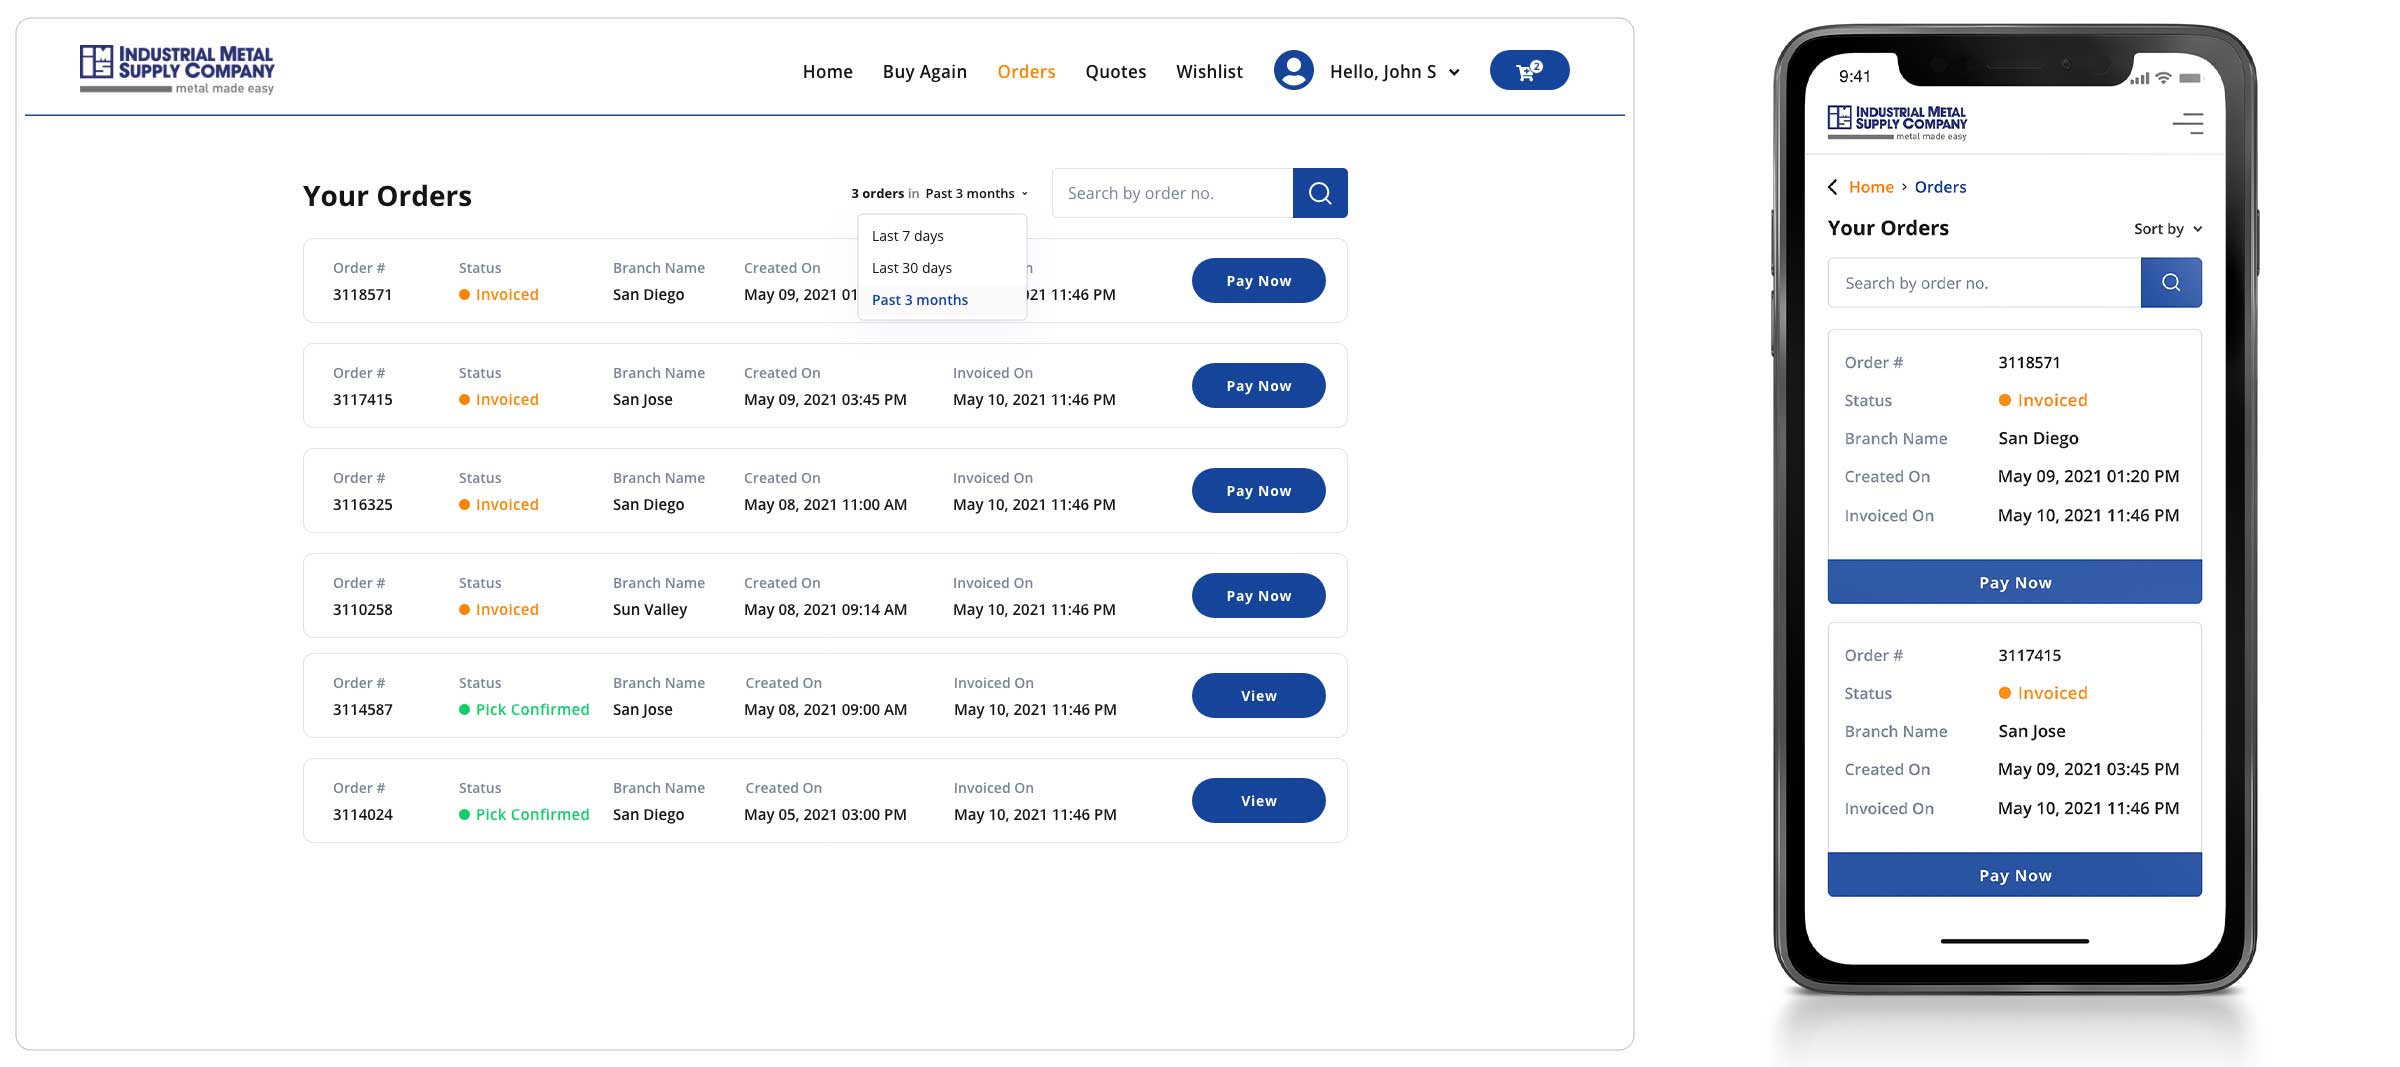Screen dimensions: 2400x1067
Task: Expand the mobile Sort by dropdown
Action: [x=2167, y=229]
